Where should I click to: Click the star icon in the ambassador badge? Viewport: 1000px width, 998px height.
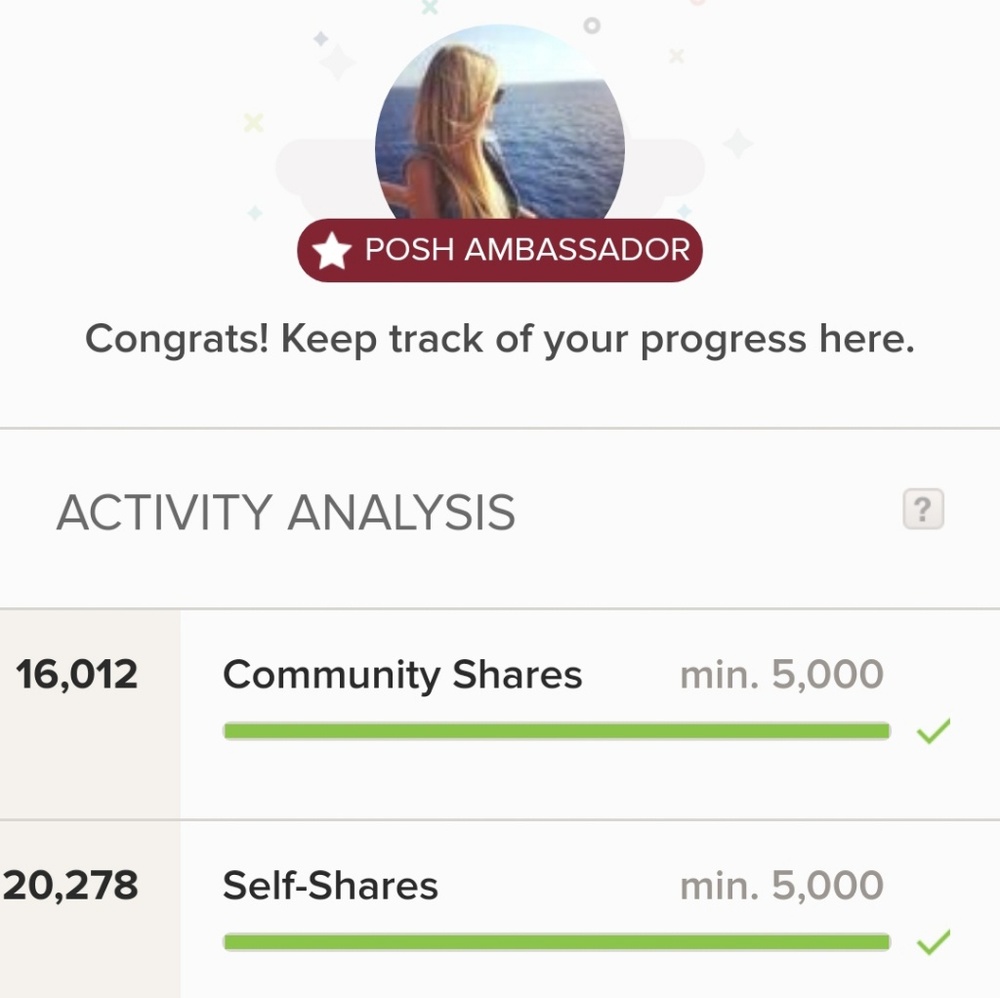point(331,251)
